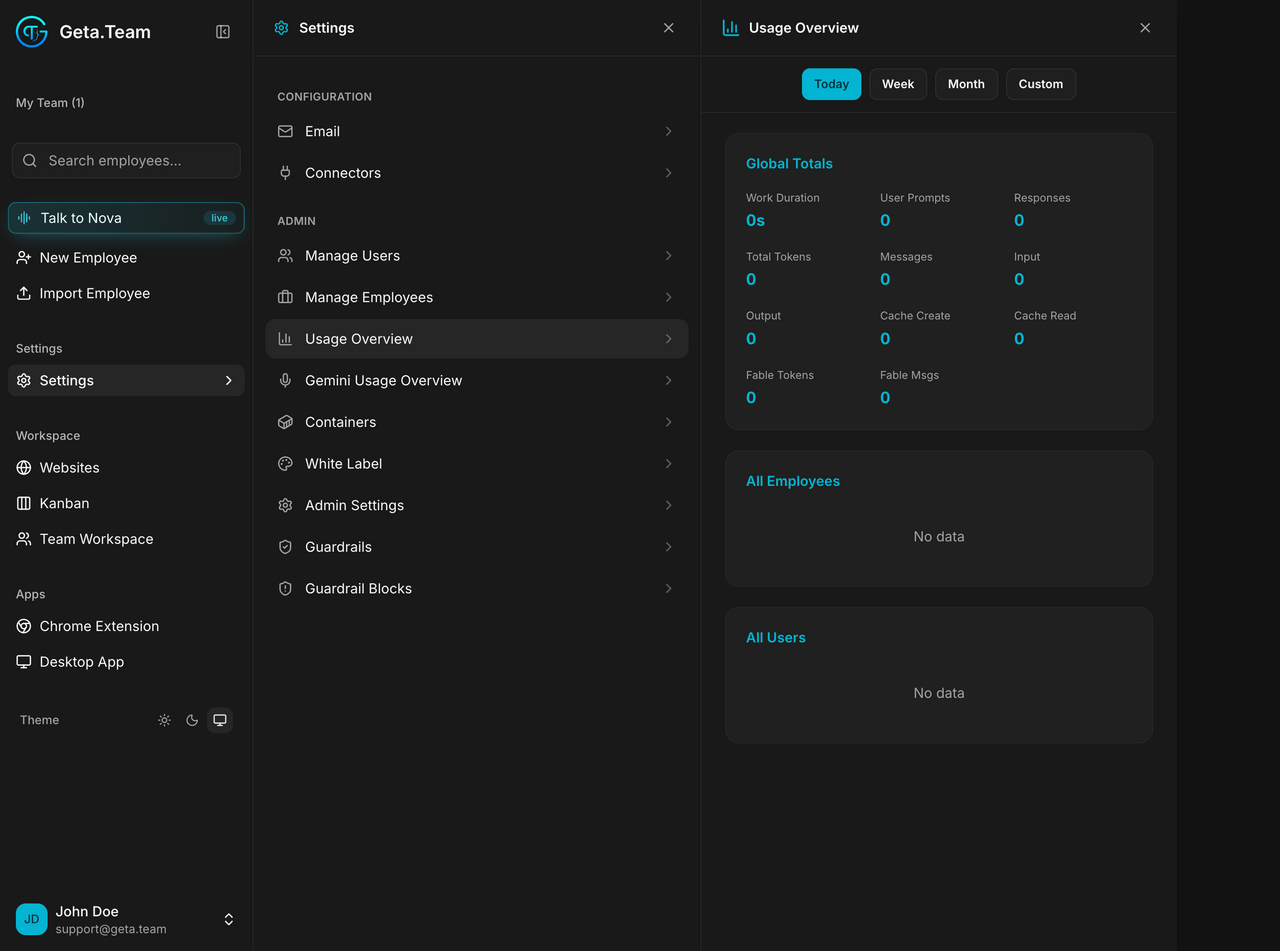Switch to dark theme moon icon
Image resolution: width=1280 pixels, height=951 pixels.
[x=192, y=720]
